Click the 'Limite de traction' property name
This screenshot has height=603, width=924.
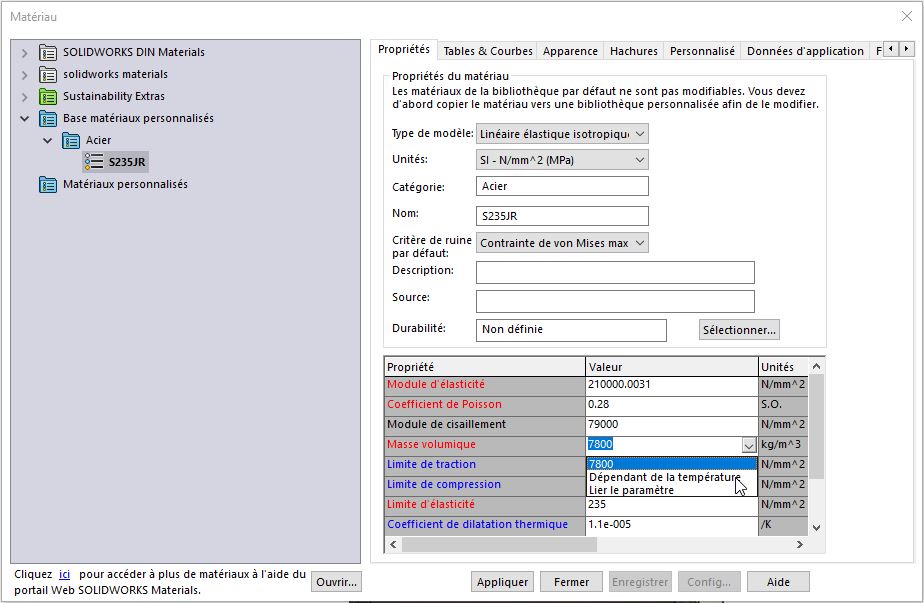pos(431,464)
